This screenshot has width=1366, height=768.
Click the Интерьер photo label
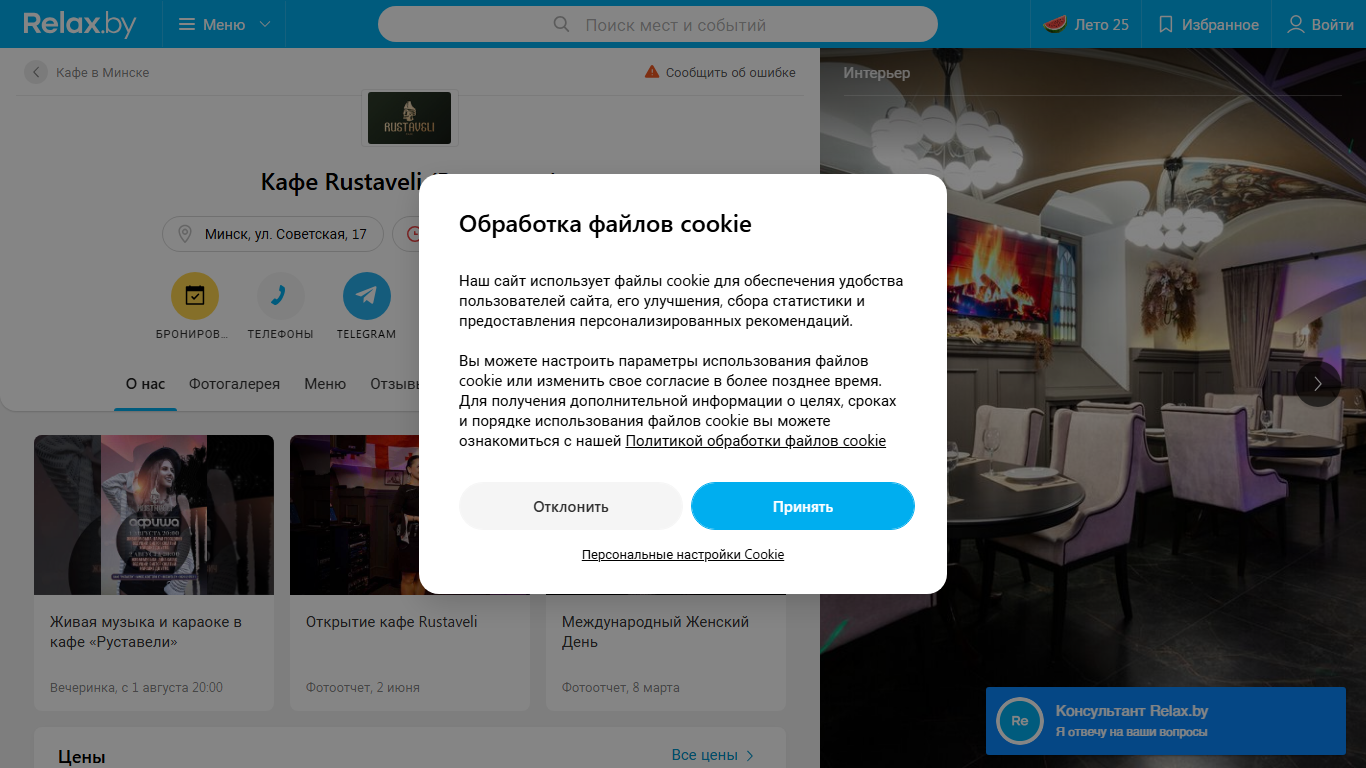[877, 73]
